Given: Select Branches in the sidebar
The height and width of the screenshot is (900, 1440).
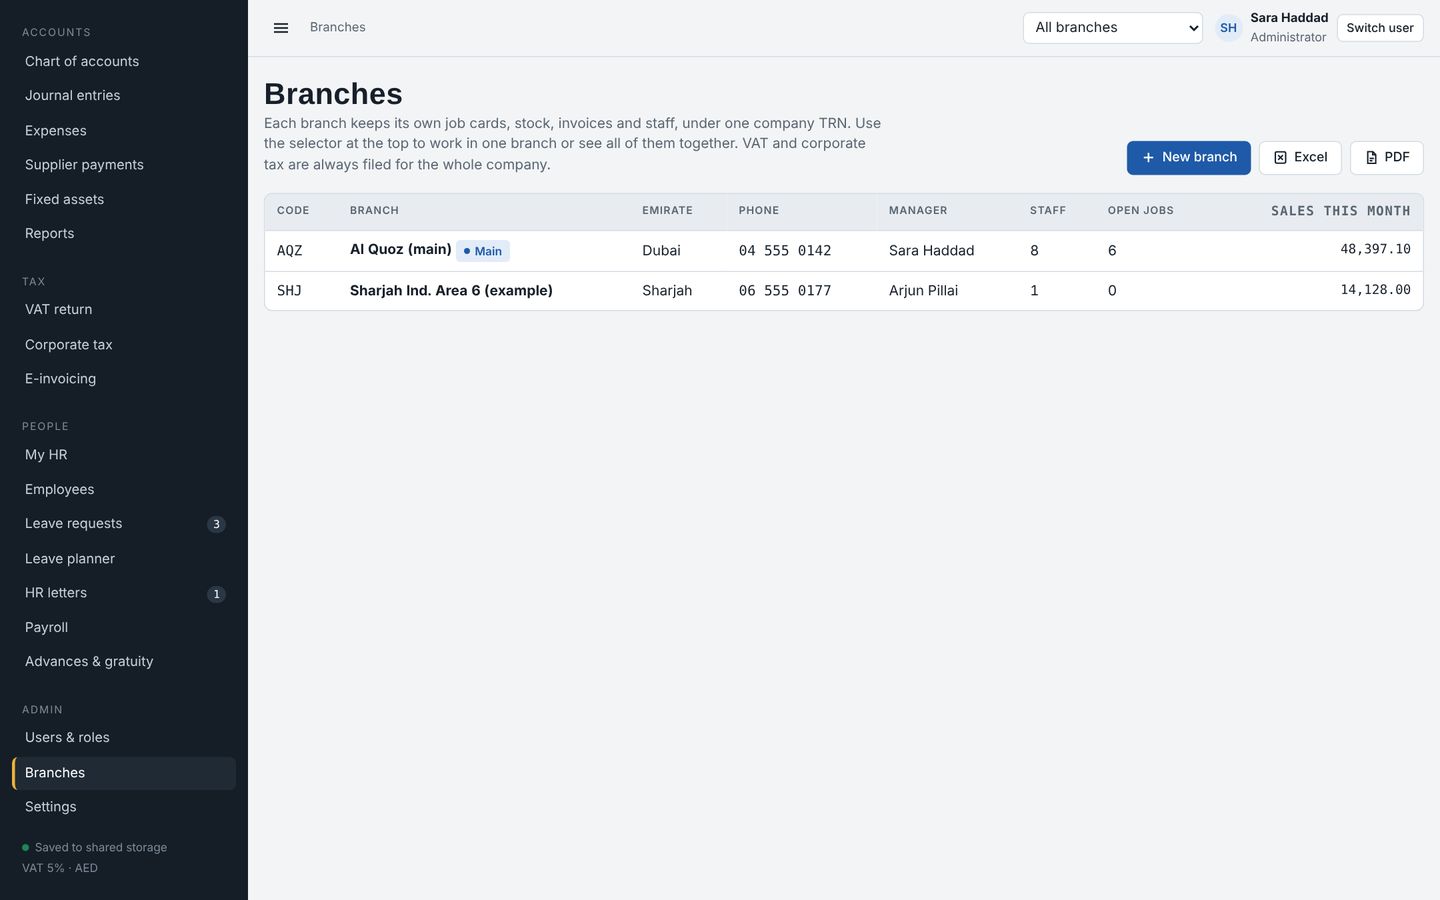Looking at the screenshot, I should pyautogui.click(x=124, y=773).
